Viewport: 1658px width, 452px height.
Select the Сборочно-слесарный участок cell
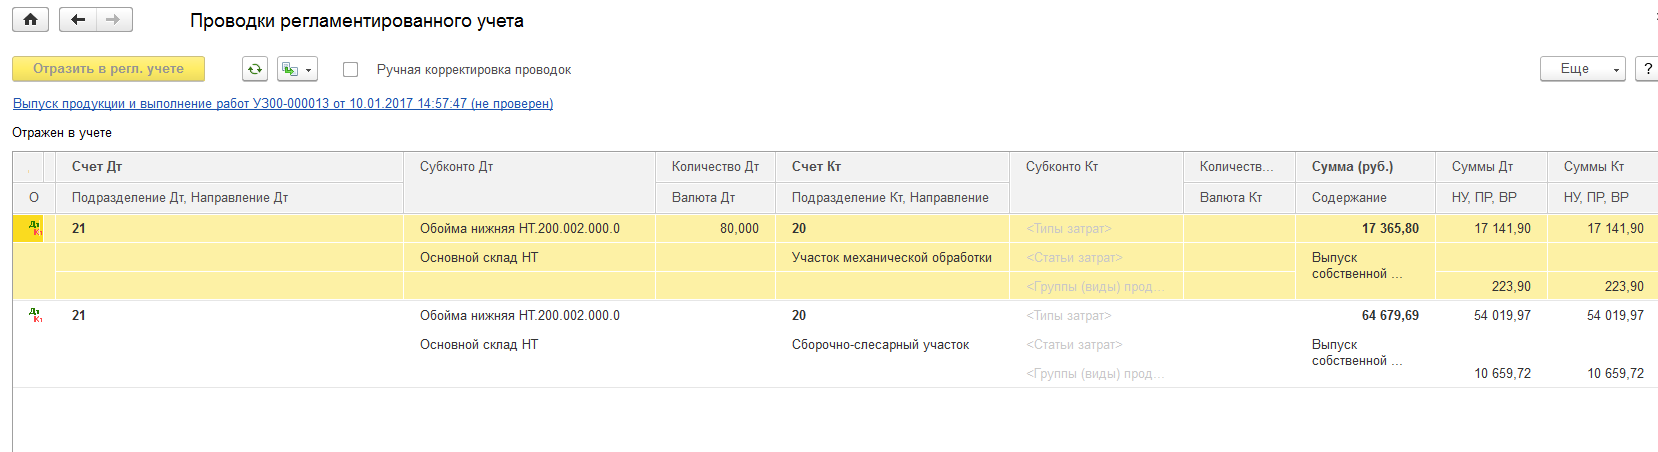(x=880, y=345)
